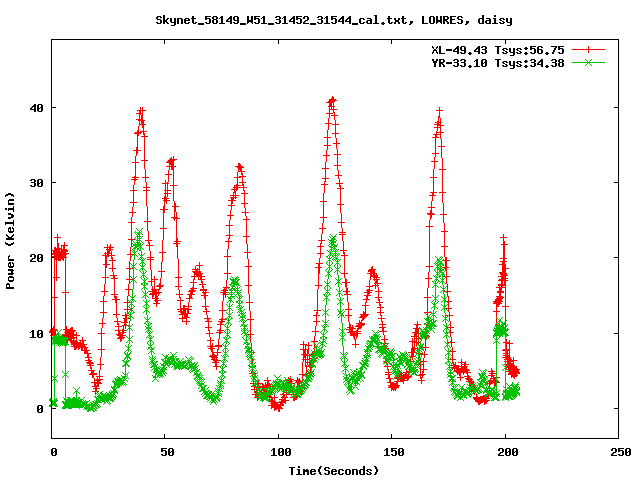Viewport: 640px width, 480px height.
Task: Select the YR-33.10 Tsys:34.38 legend entry
Action: [498, 63]
